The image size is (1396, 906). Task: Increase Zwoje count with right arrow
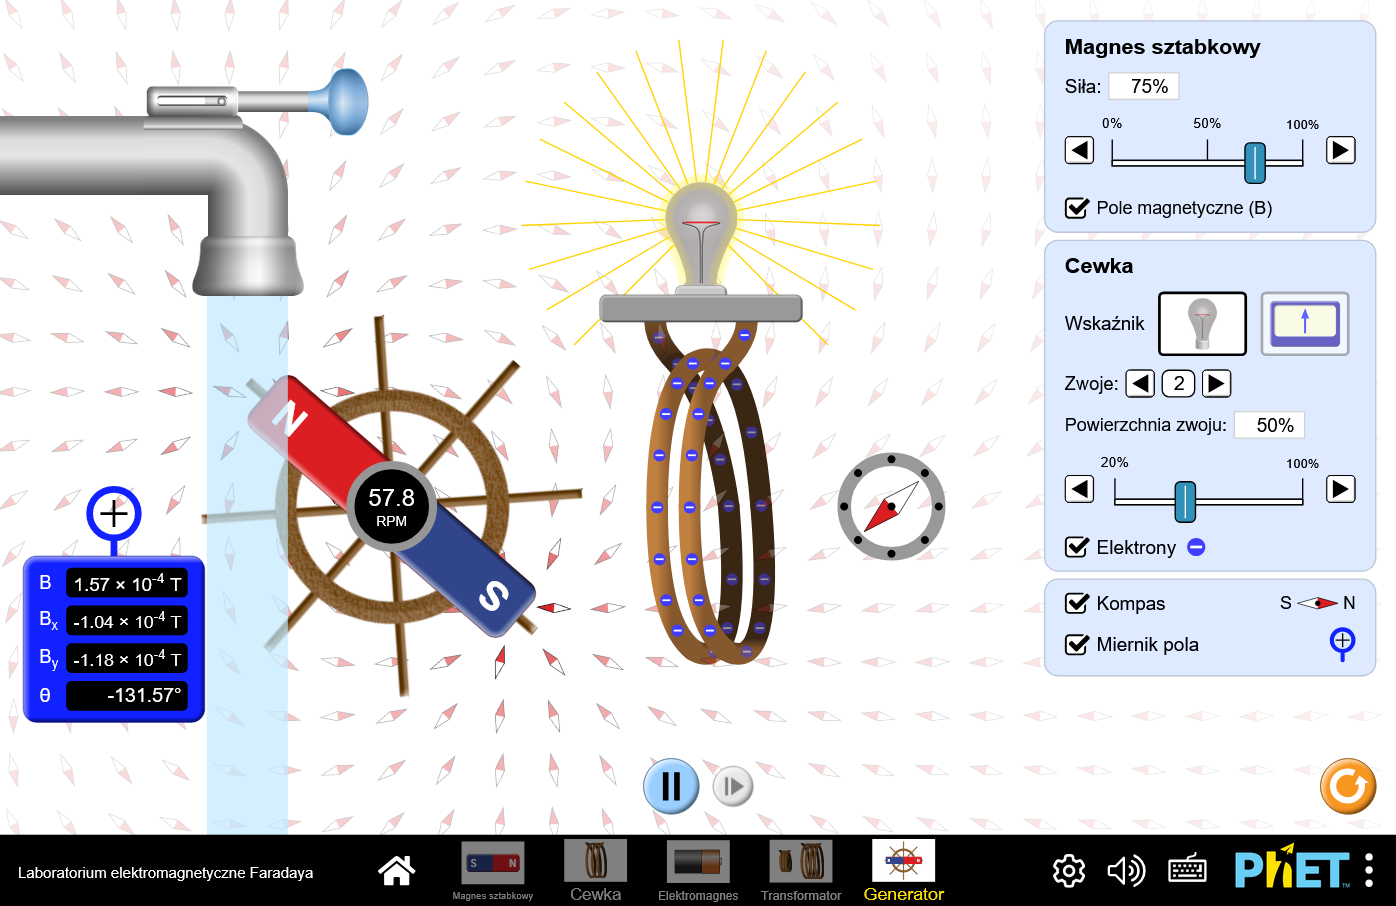click(1216, 384)
